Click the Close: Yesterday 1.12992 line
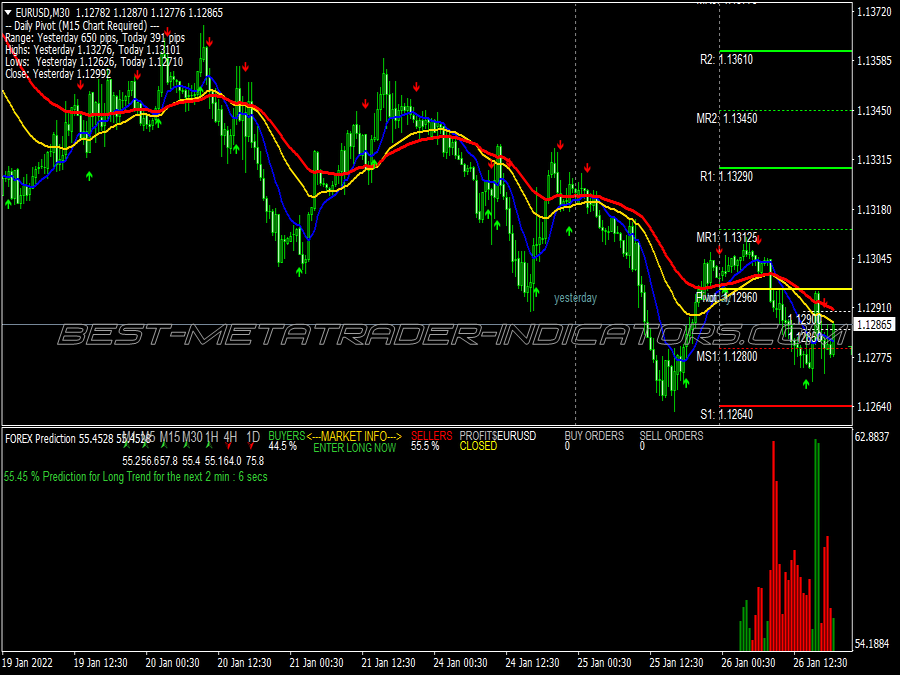The image size is (900, 675). click(x=58, y=74)
